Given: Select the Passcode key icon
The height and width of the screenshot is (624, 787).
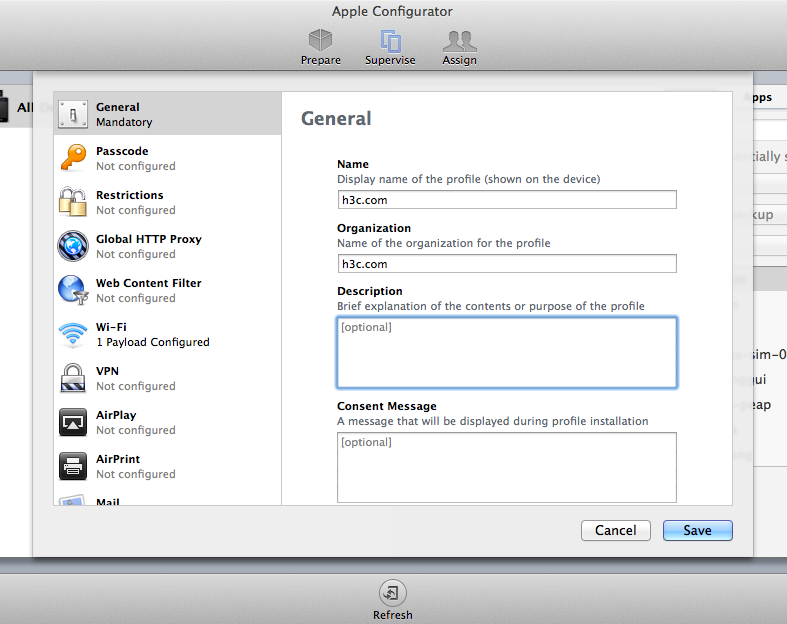Looking at the screenshot, I should coord(73,158).
